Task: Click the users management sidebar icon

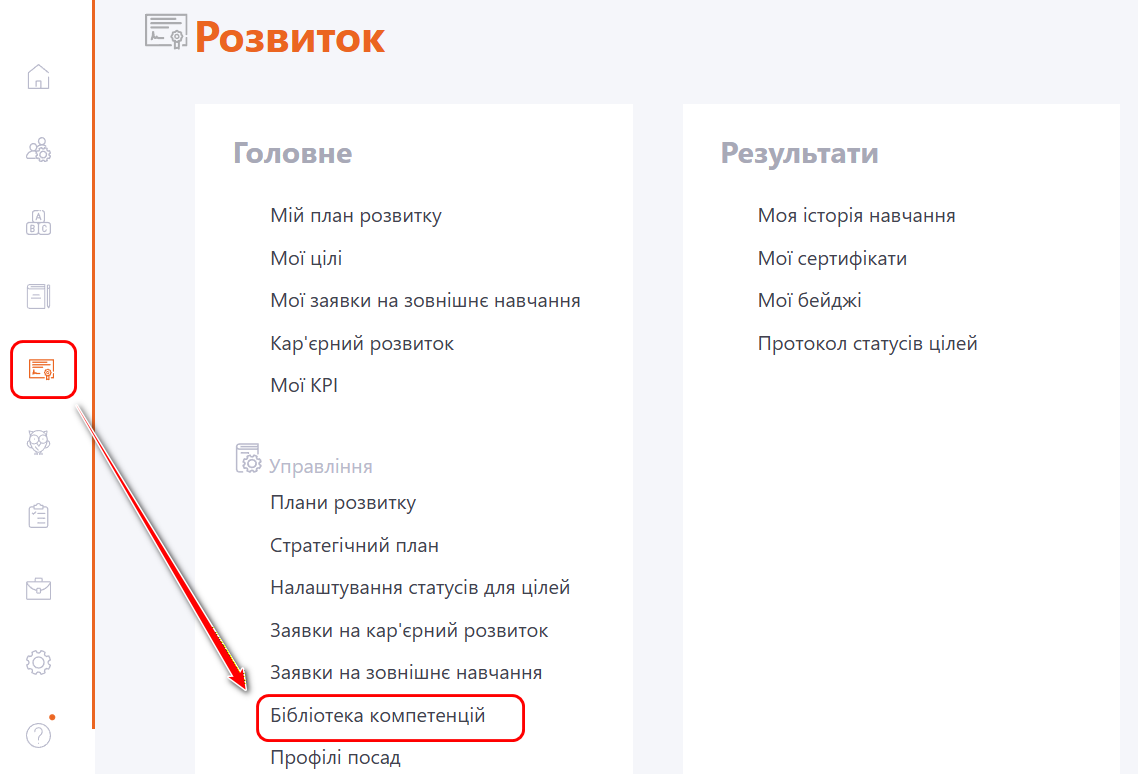Action: pyautogui.click(x=38, y=150)
